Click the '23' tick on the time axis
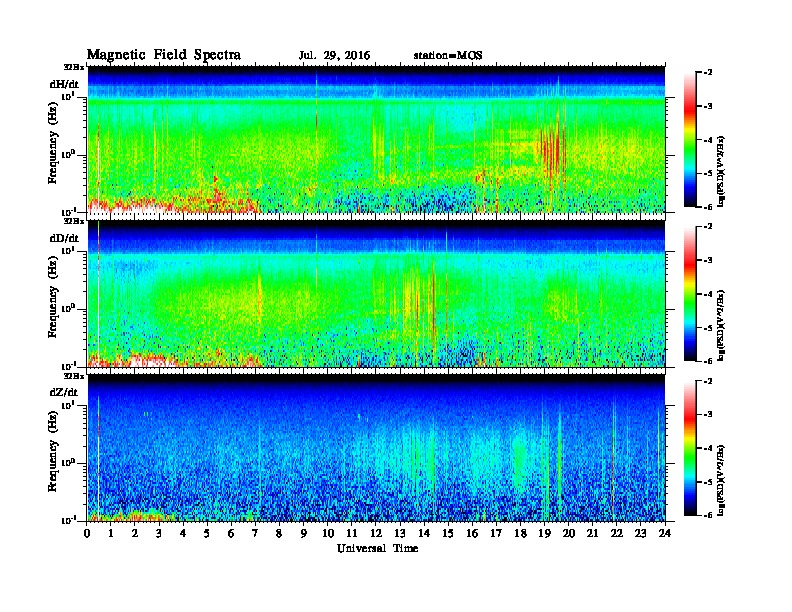 tap(640, 533)
